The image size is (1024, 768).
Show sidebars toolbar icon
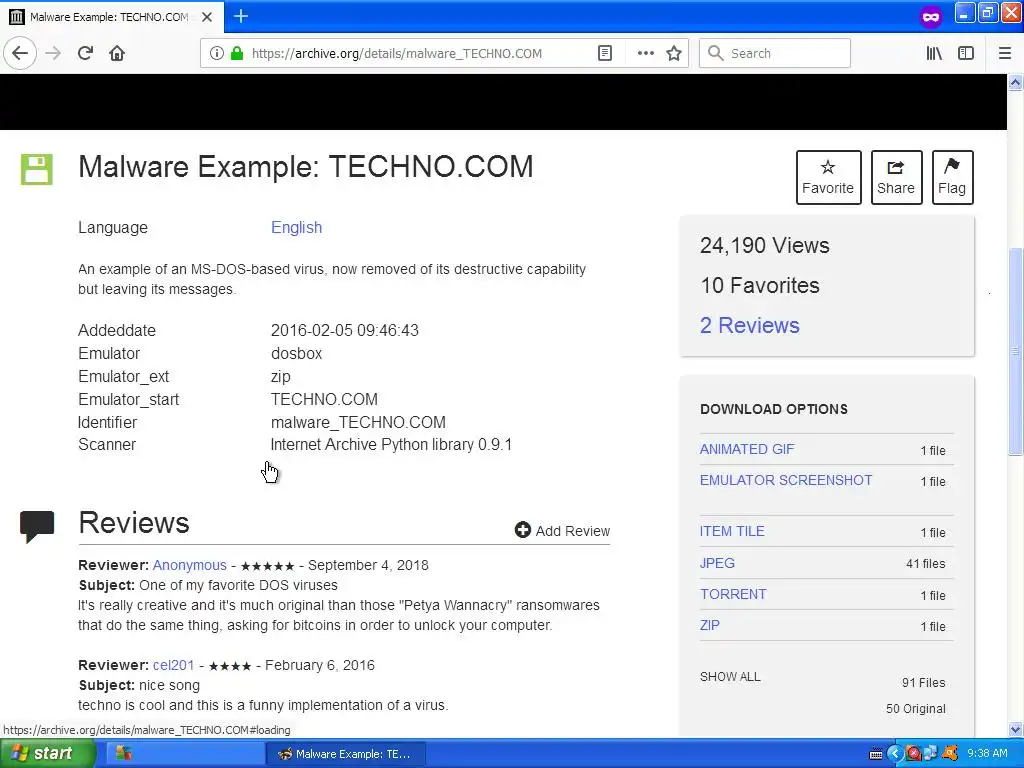point(966,53)
